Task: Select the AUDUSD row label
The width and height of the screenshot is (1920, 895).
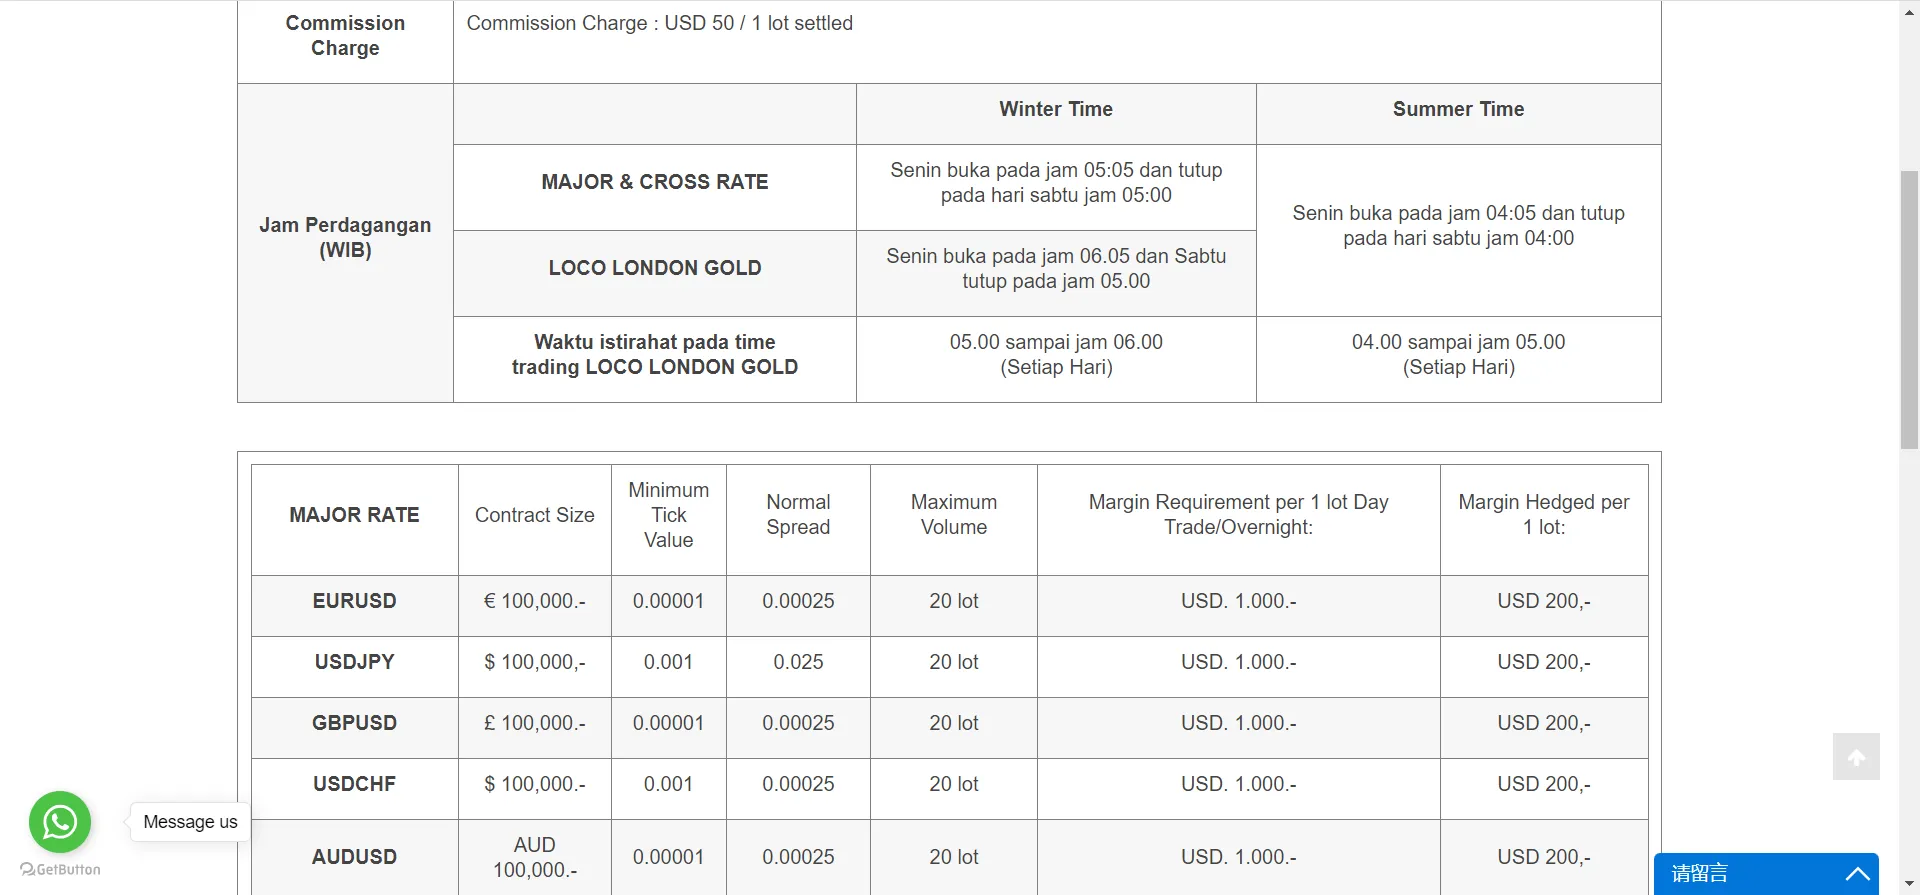Action: pyautogui.click(x=354, y=857)
